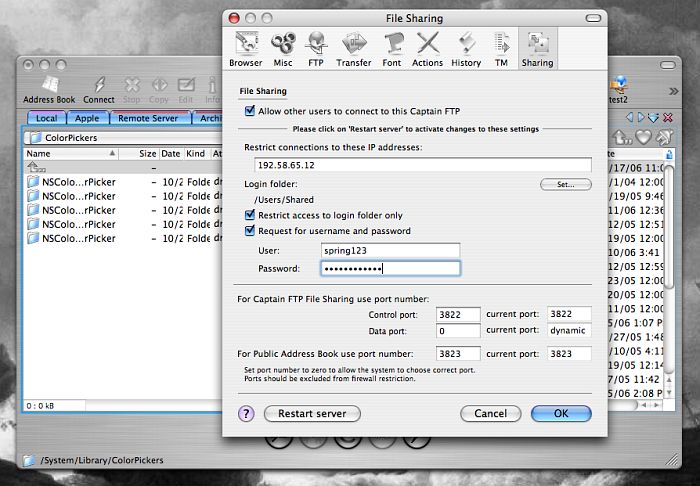
Task: Switch to the Apple tab
Action: [87, 118]
